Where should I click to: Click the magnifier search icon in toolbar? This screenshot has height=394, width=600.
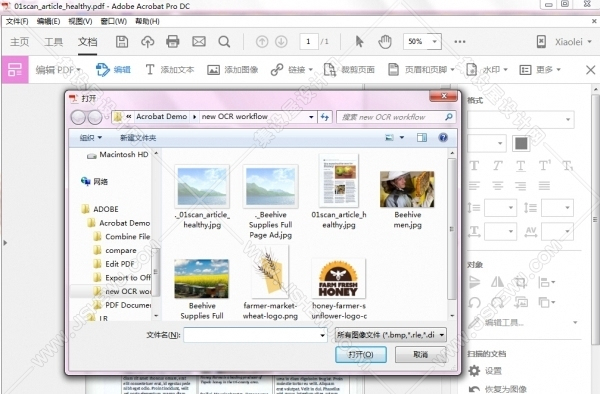224,41
